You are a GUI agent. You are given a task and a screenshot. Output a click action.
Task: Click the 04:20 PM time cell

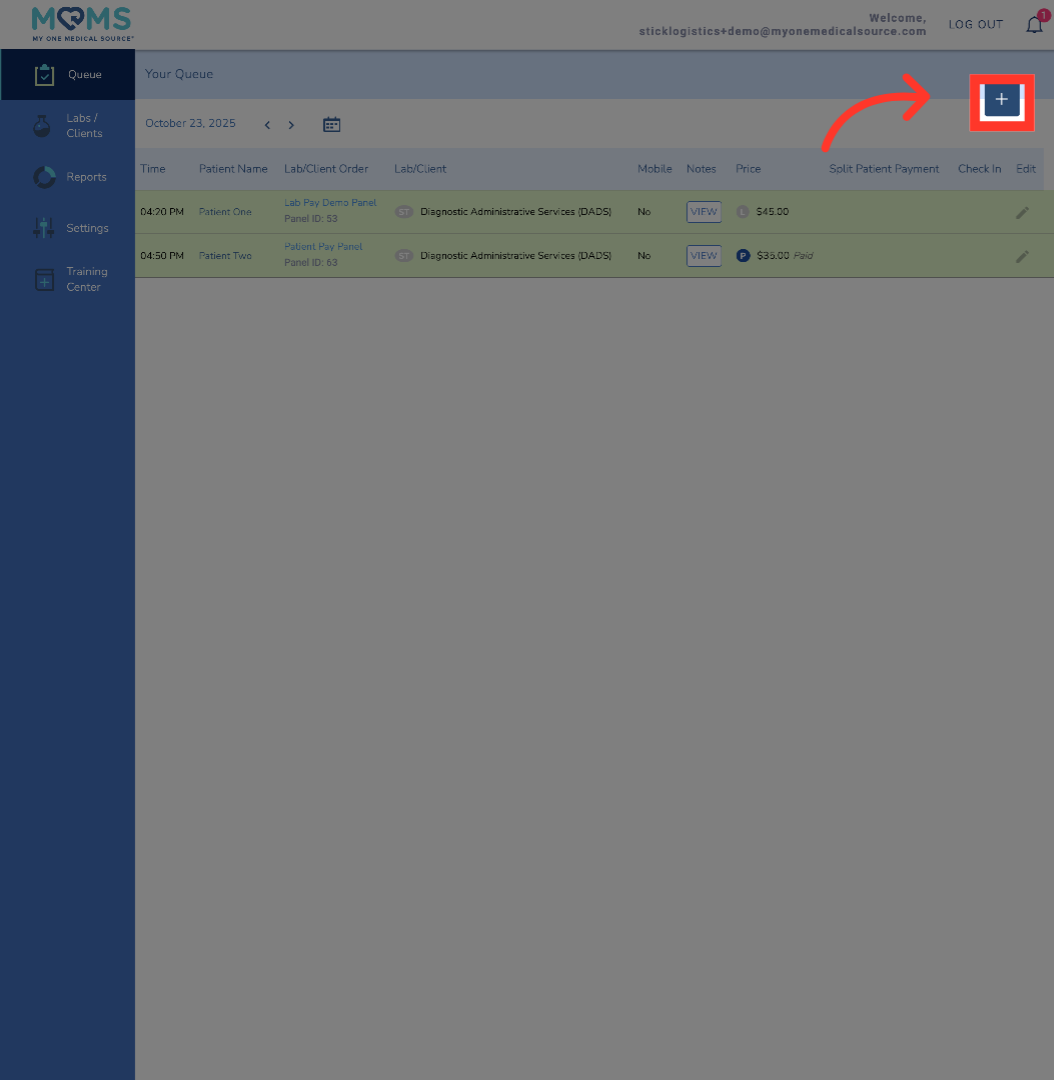coord(162,212)
